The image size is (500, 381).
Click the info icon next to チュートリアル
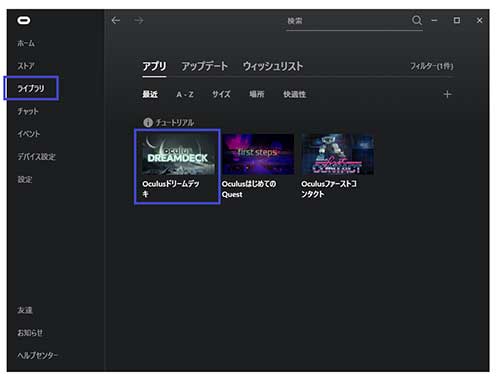(148, 123)
